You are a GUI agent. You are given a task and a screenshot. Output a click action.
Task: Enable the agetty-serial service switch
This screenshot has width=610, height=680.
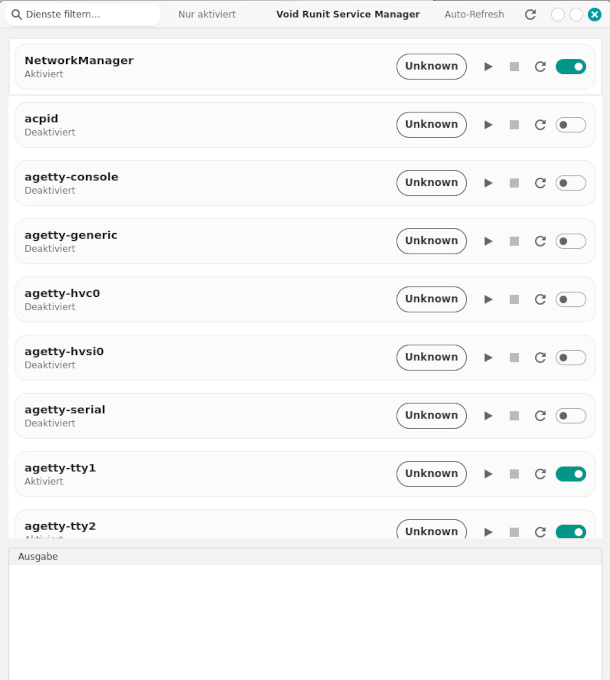[571, 415]
